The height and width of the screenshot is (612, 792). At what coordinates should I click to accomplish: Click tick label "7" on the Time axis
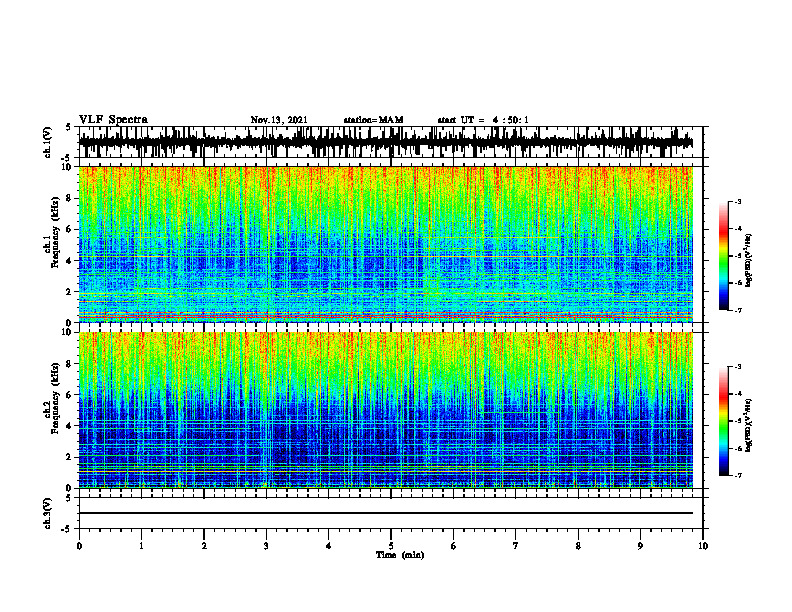pyautogui.click(x=516, y=546)
